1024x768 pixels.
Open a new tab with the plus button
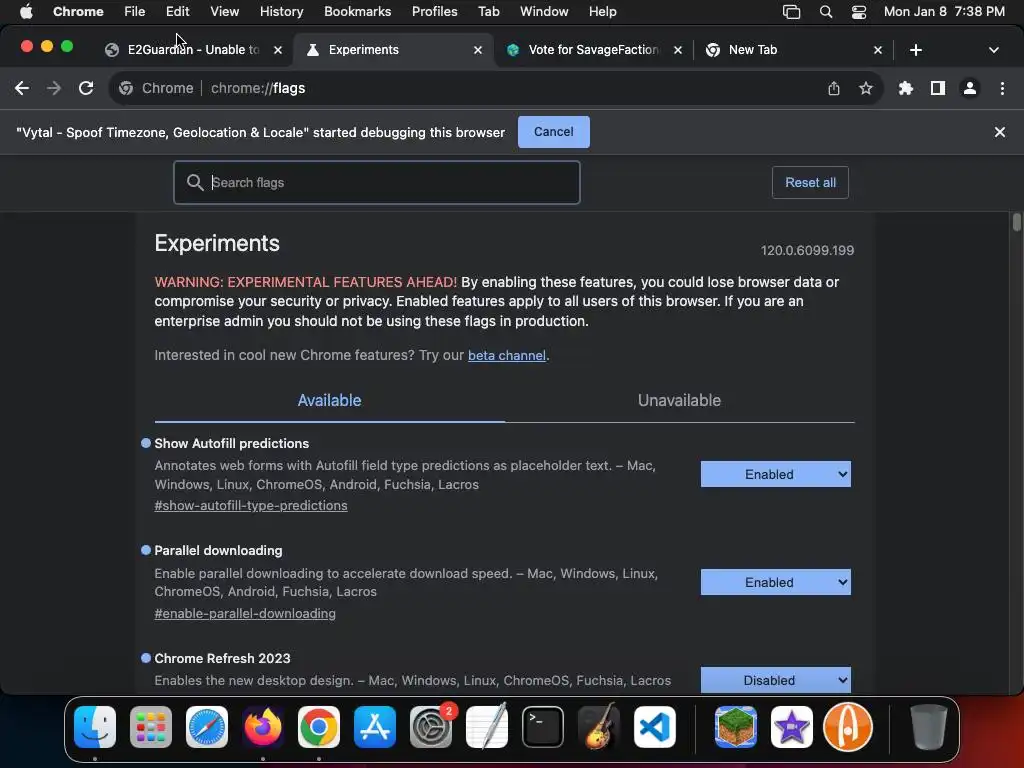pos(916,50)
